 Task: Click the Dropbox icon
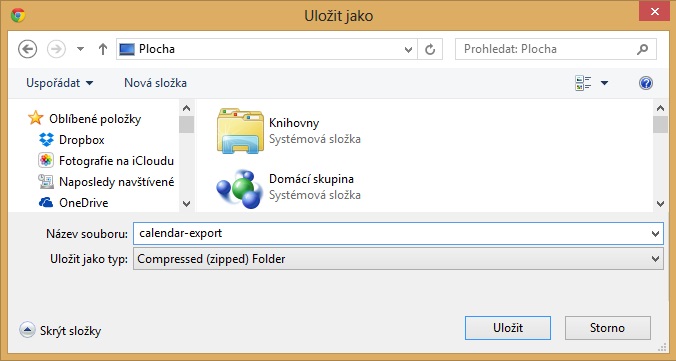tap(46, 139)
